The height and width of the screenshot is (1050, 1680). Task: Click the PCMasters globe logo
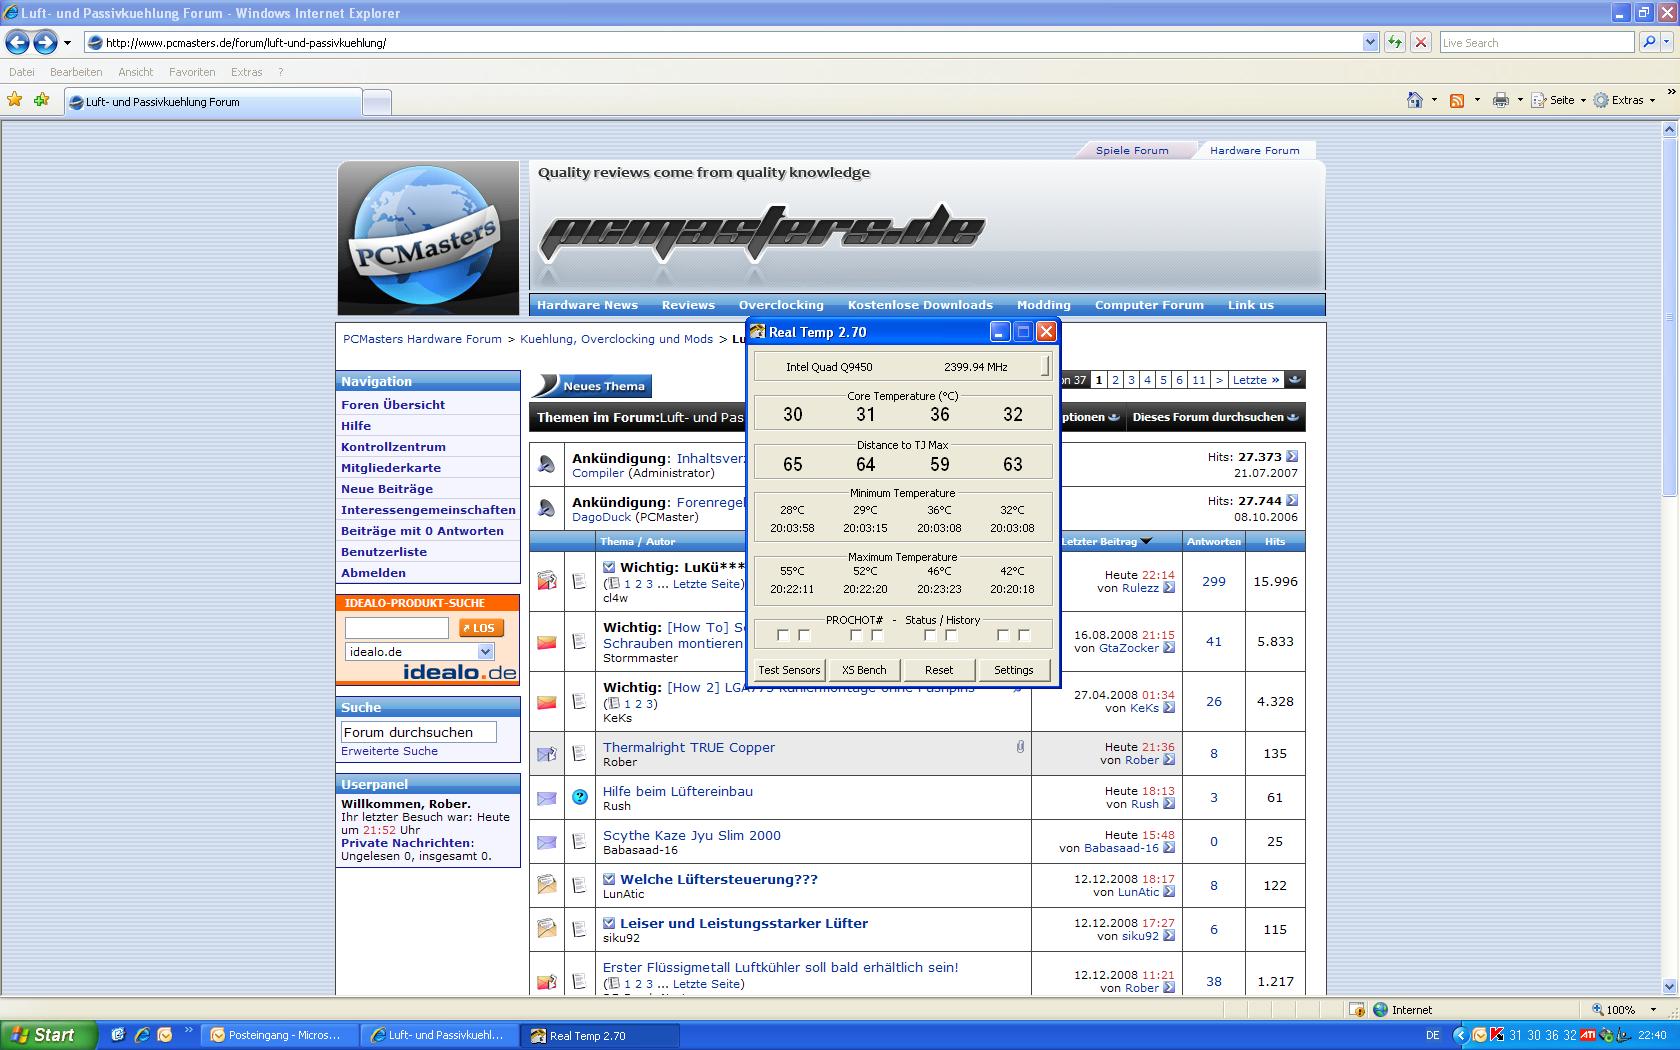pyautogui.click(x=428, y=238)
